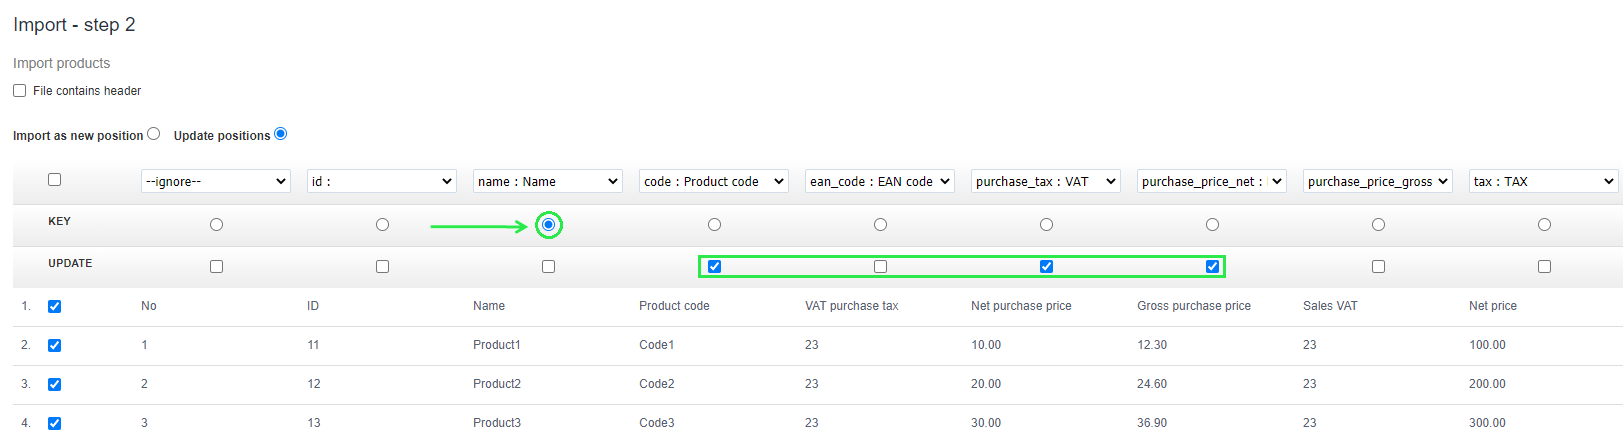Uncheck the row 2 checkbox for Product1

tap(54, 346)
